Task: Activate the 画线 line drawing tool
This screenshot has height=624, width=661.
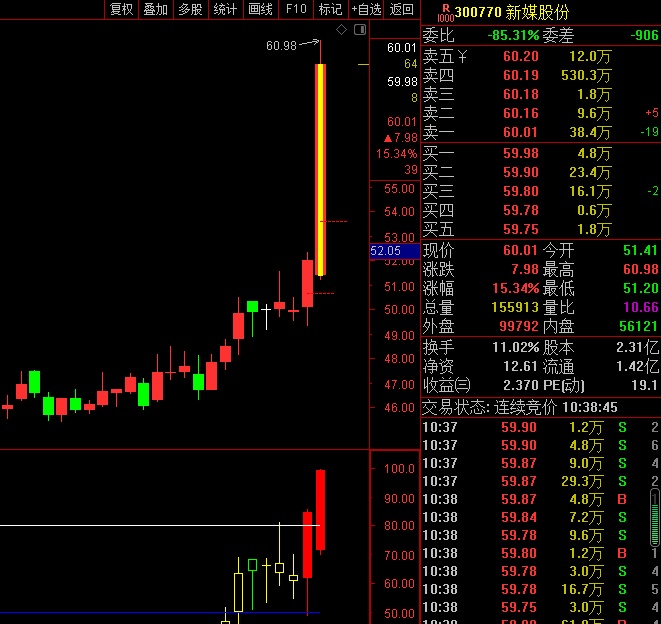Action: pos(260,9)
